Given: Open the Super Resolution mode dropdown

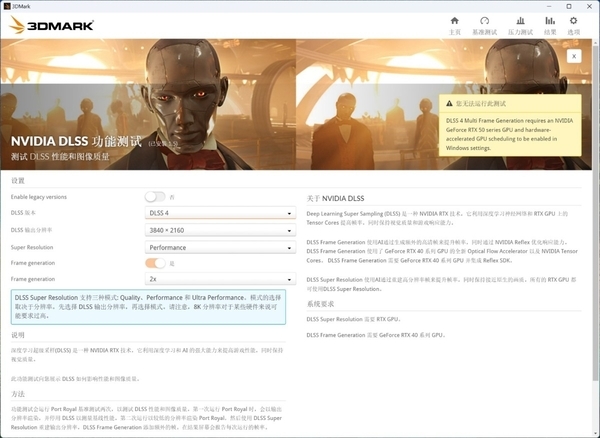Looking at the screenshot, I should click(220, 247).
